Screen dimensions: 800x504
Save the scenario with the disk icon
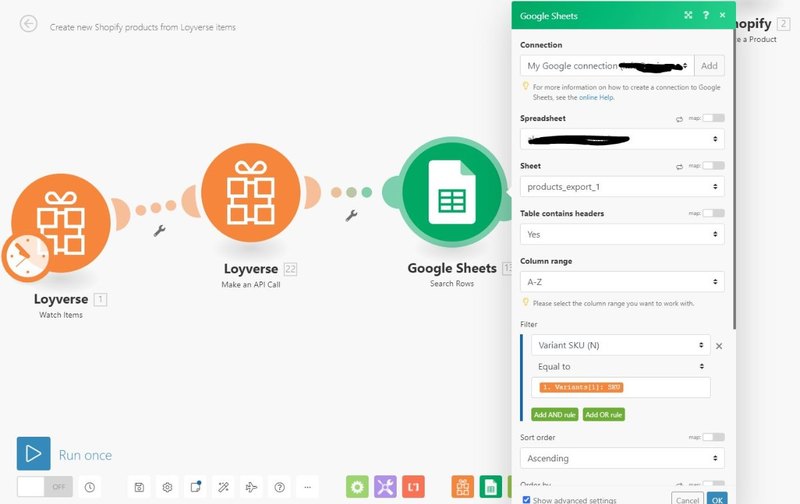(x=139, y=487)
